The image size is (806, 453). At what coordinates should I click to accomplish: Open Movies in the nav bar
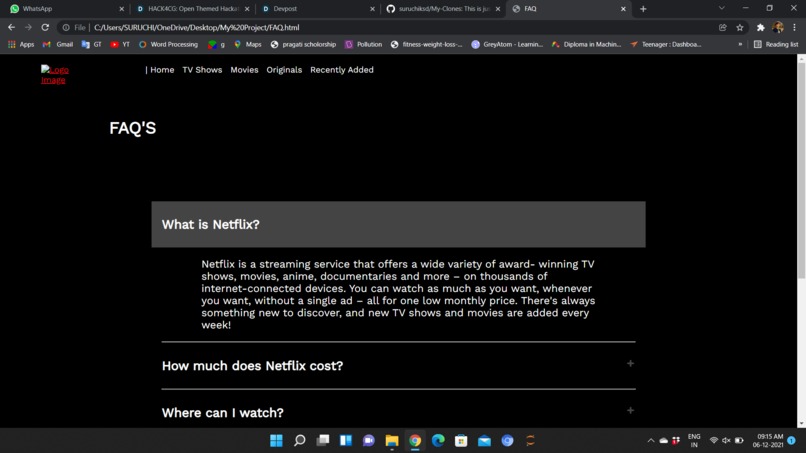[244, 70]
